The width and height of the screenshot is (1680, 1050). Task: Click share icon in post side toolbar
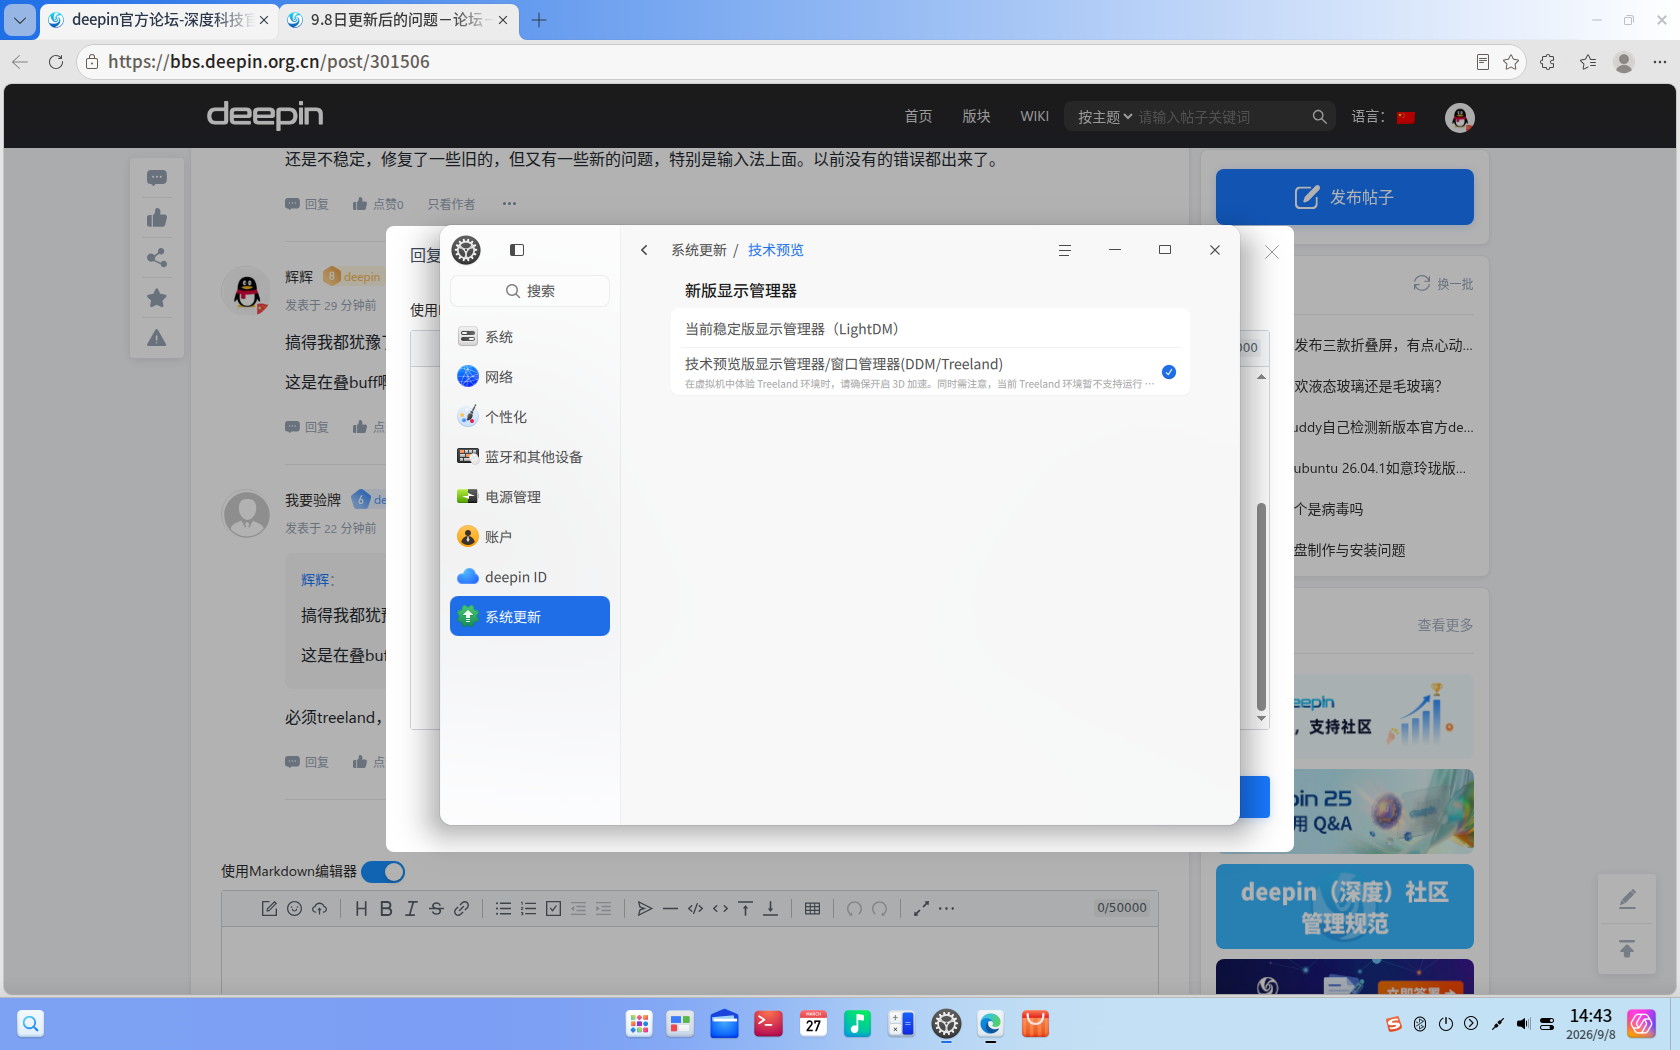click(x=157, y=258)
